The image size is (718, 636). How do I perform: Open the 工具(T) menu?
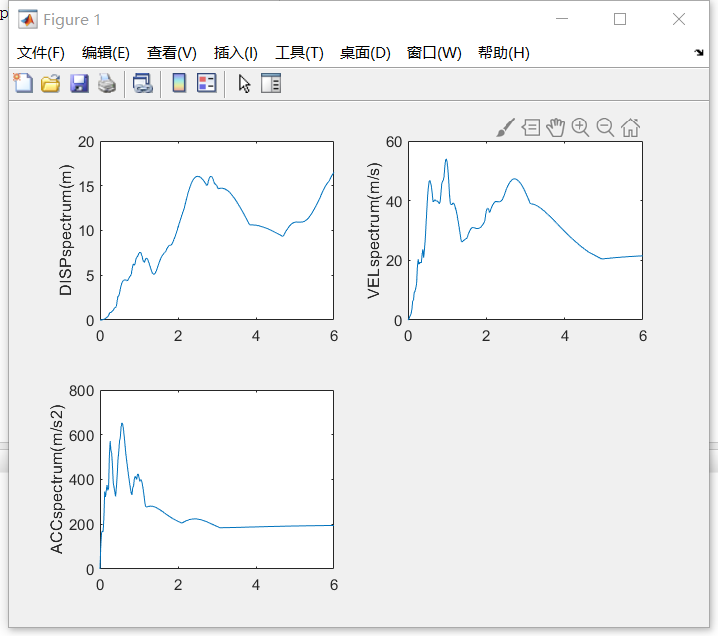tap(299, 53)
